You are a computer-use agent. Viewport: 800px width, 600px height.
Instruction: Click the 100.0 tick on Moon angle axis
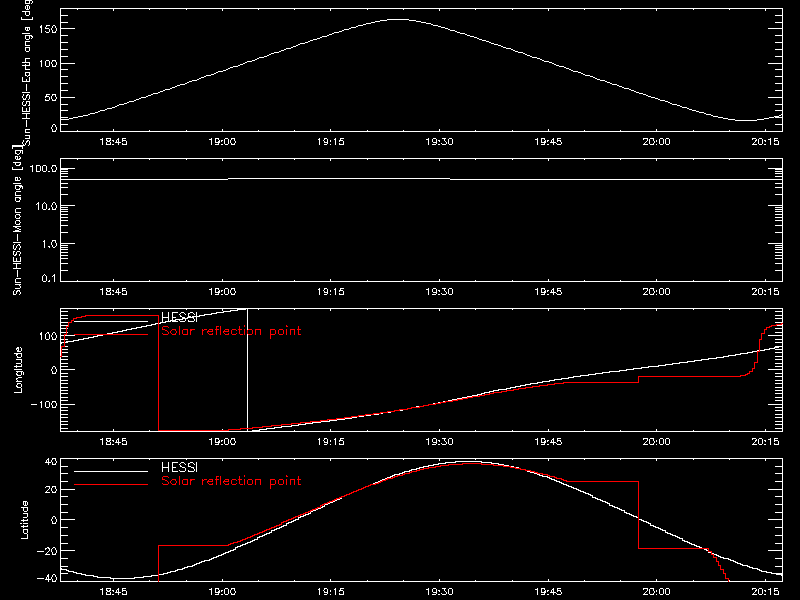coord(44,169)
